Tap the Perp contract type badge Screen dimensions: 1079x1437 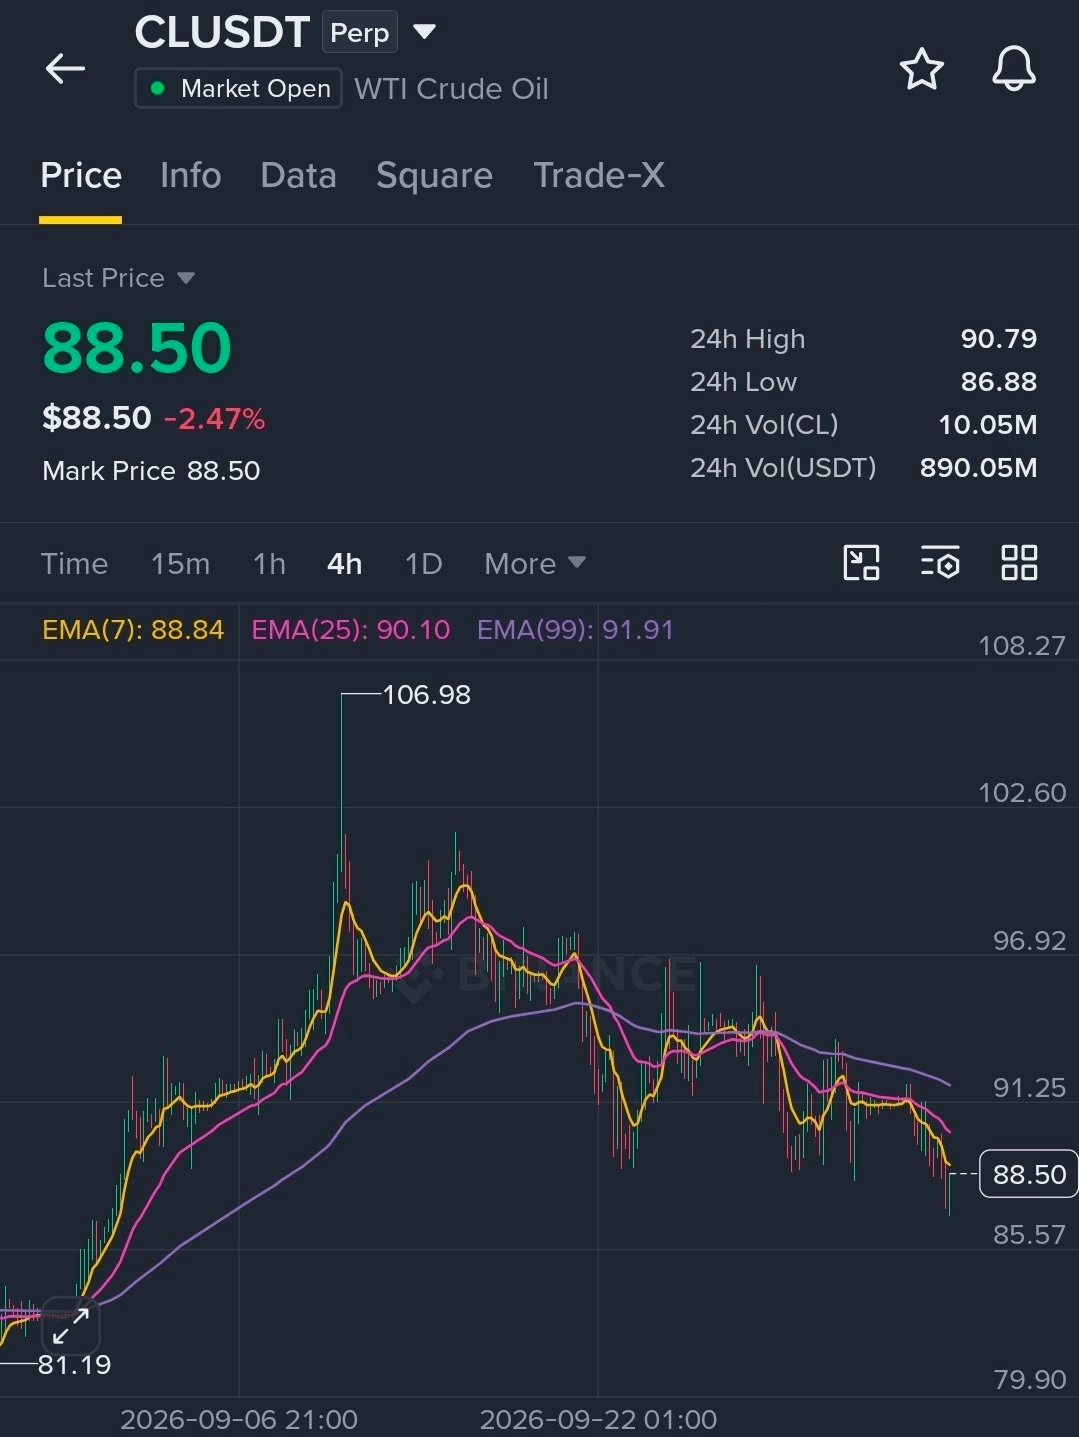point(359,33)
